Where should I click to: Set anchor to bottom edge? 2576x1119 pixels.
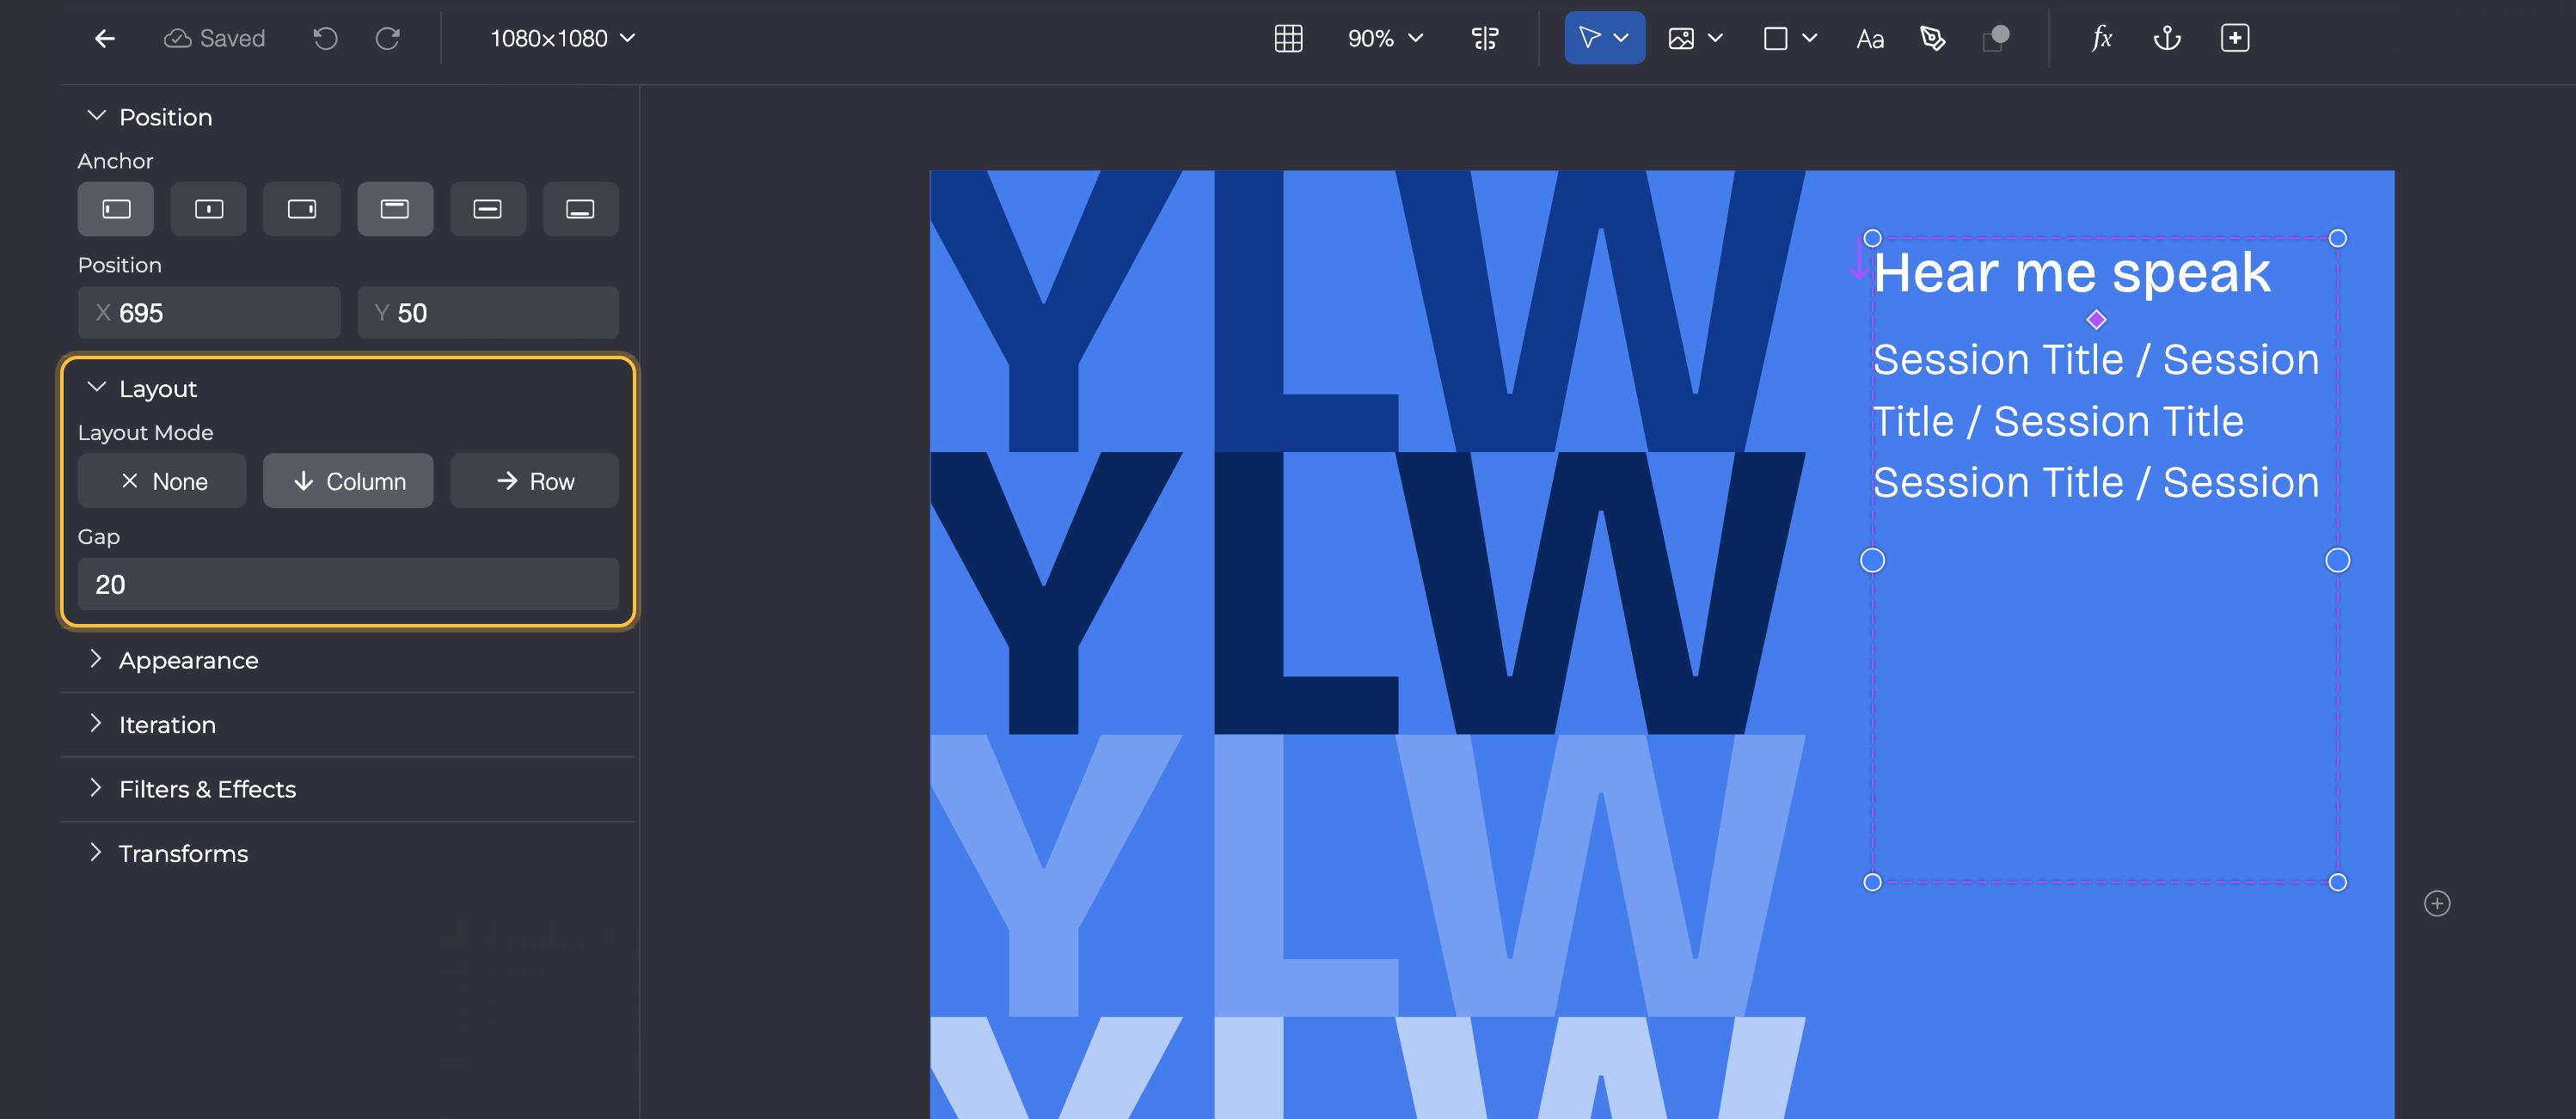point(581,209)
